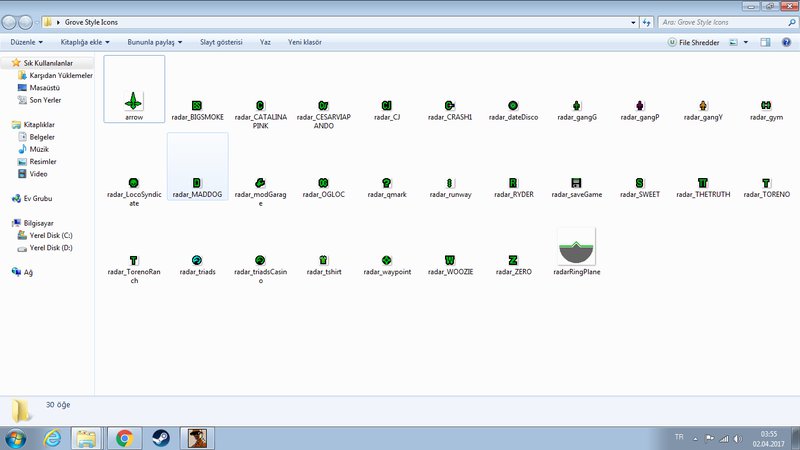Select the radarRingPlane thumbnail
The image size is (800, 450).
(x=577, y=247)
